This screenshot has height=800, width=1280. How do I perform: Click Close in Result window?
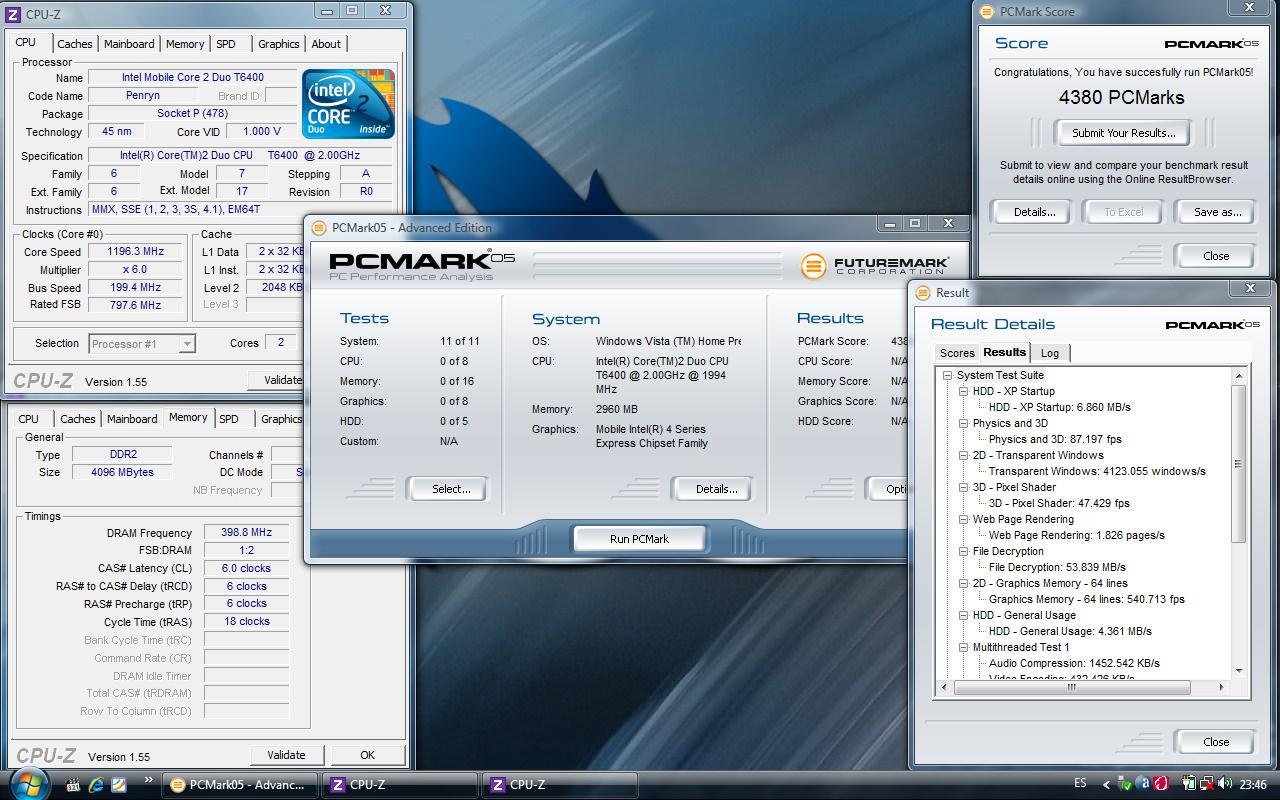coord(1216,742)
